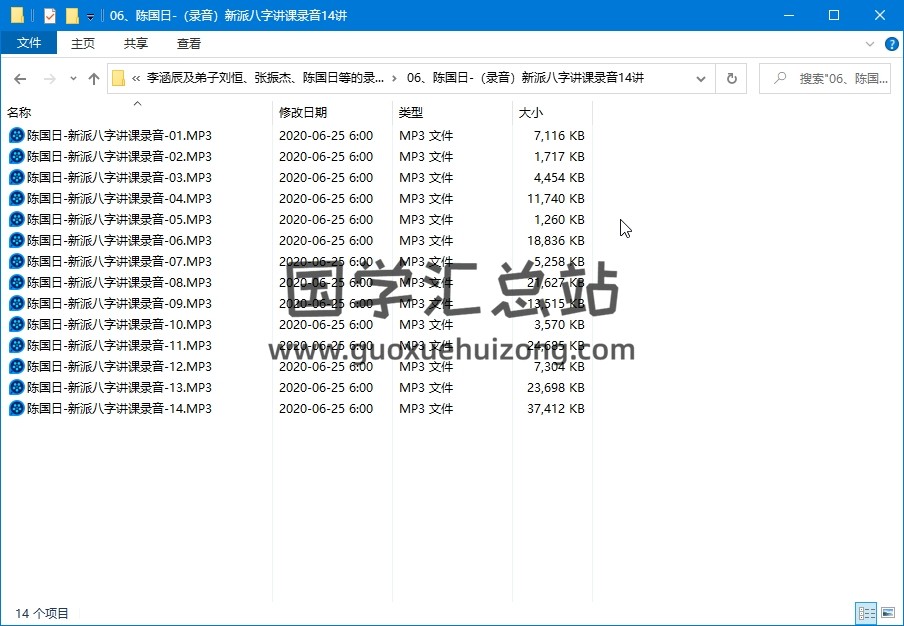Go up one folder level

click(94, 79)
